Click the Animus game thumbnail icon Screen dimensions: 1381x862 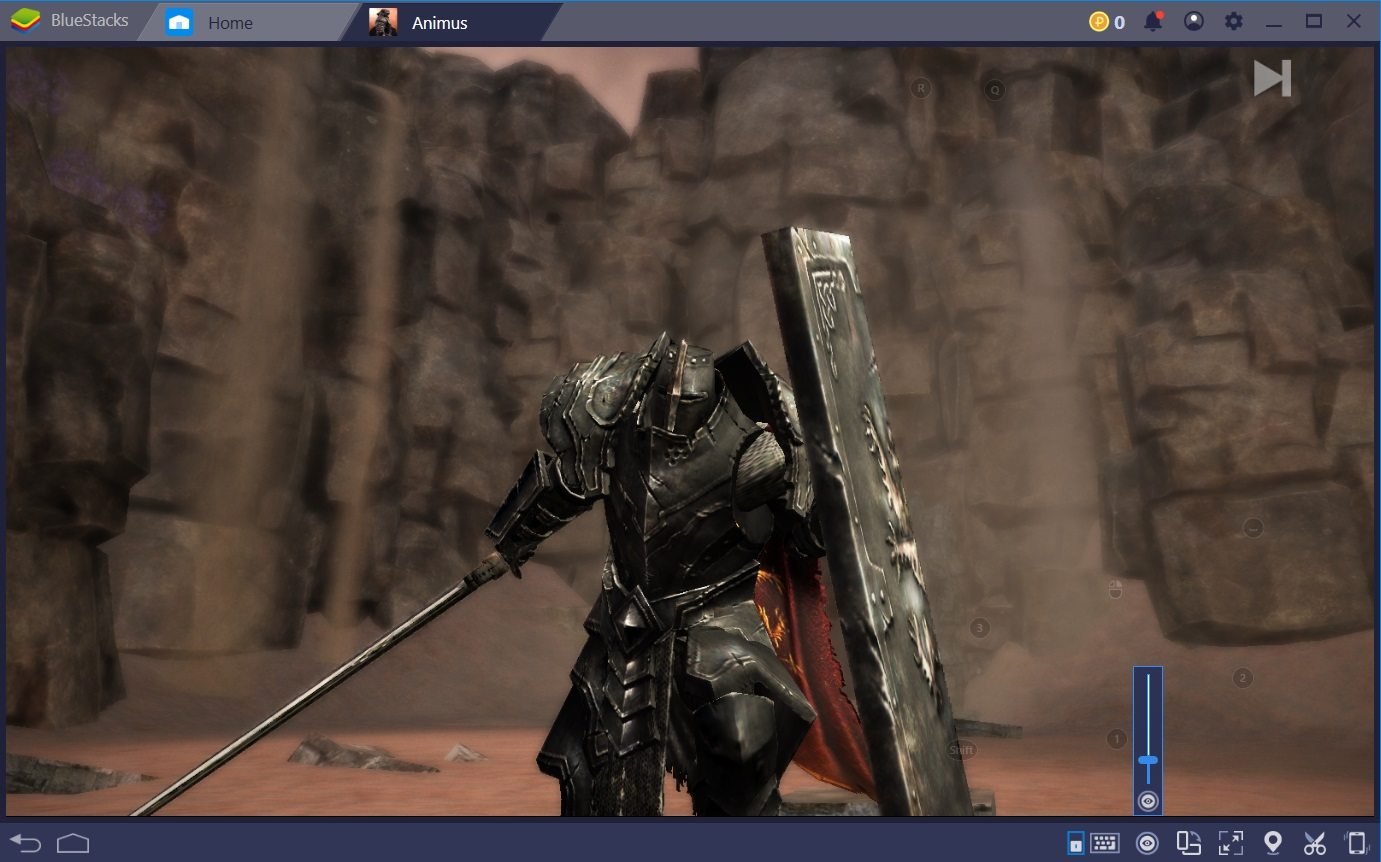pyautogui.click(x=383, y=22)
